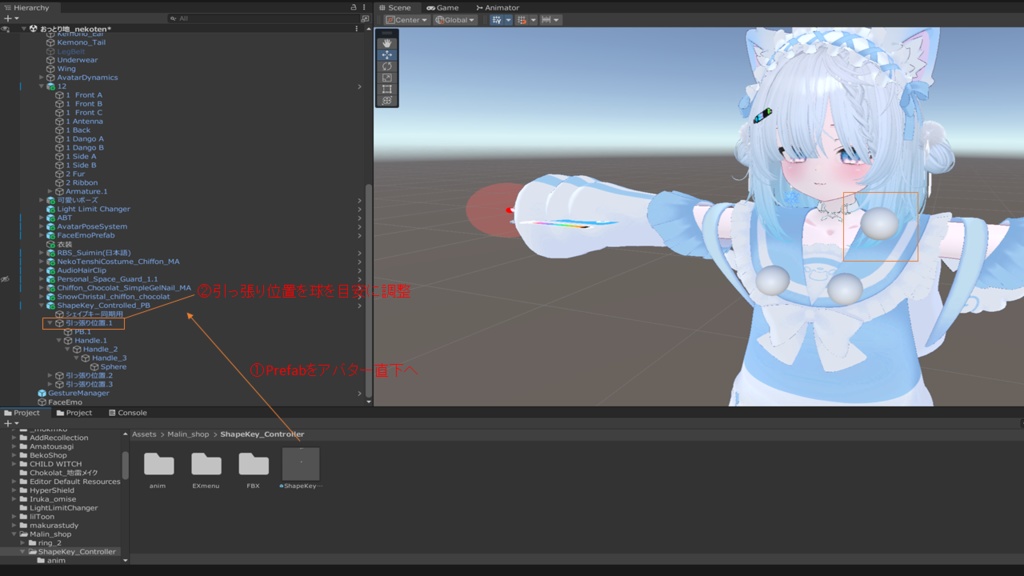Open prefab arrow for Light Limit Changer row

(x=359, y=209)
